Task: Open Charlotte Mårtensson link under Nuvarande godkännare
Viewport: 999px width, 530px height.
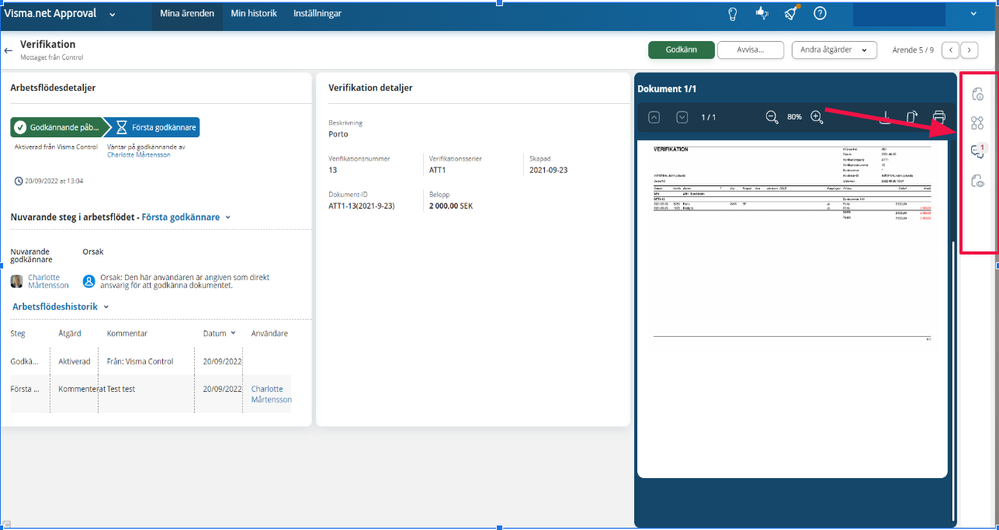Action: coord(48,281)
